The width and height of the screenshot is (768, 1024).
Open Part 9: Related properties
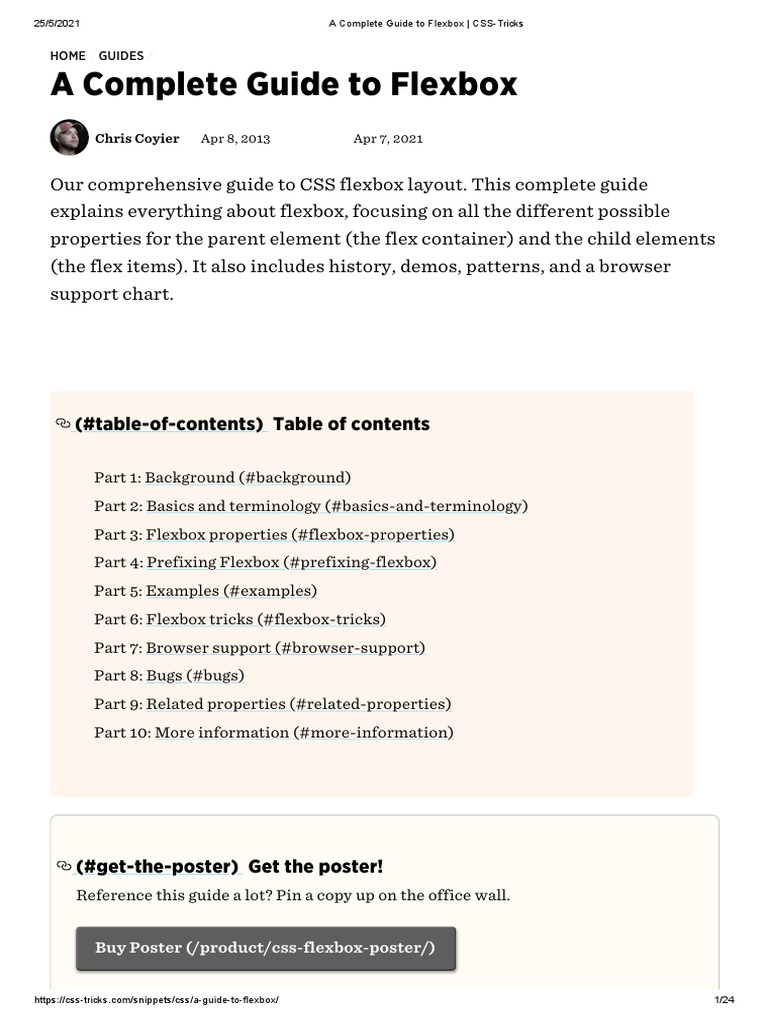pyautogui.click(x=273, y=704)
